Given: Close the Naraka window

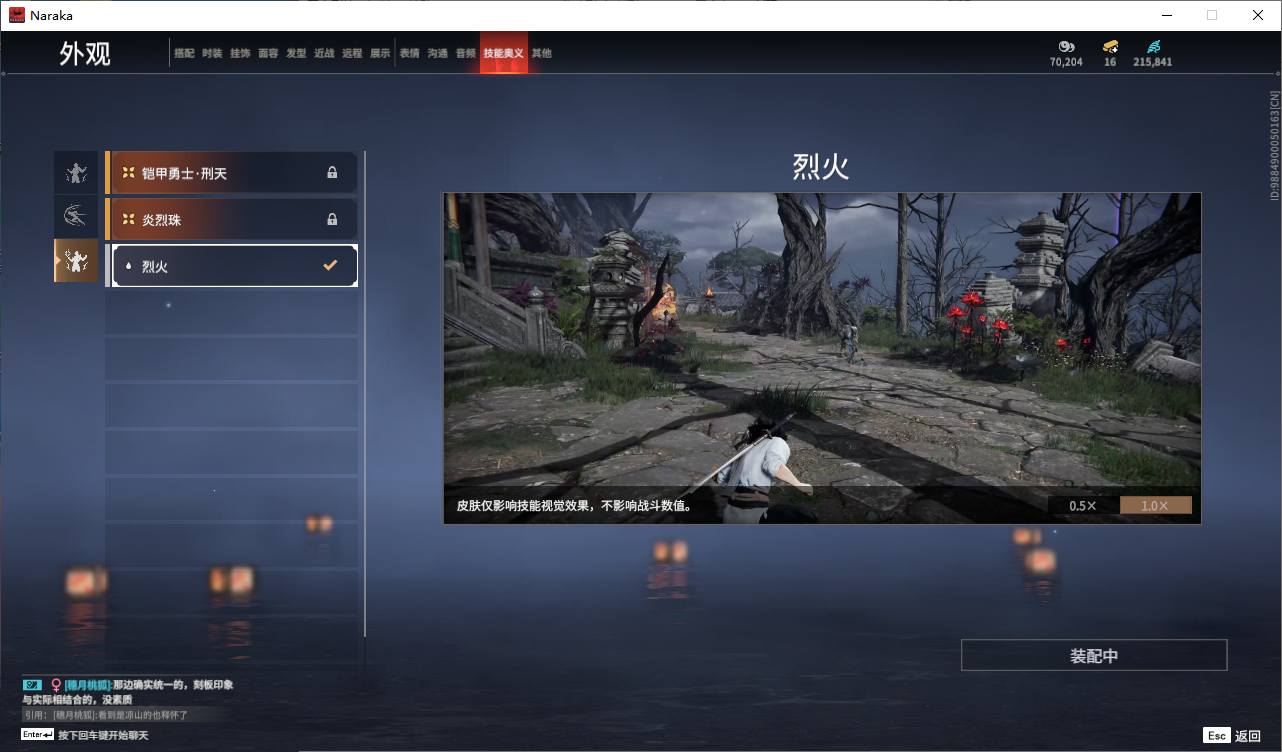Looking at the screenshot, I should (1258, 15).
